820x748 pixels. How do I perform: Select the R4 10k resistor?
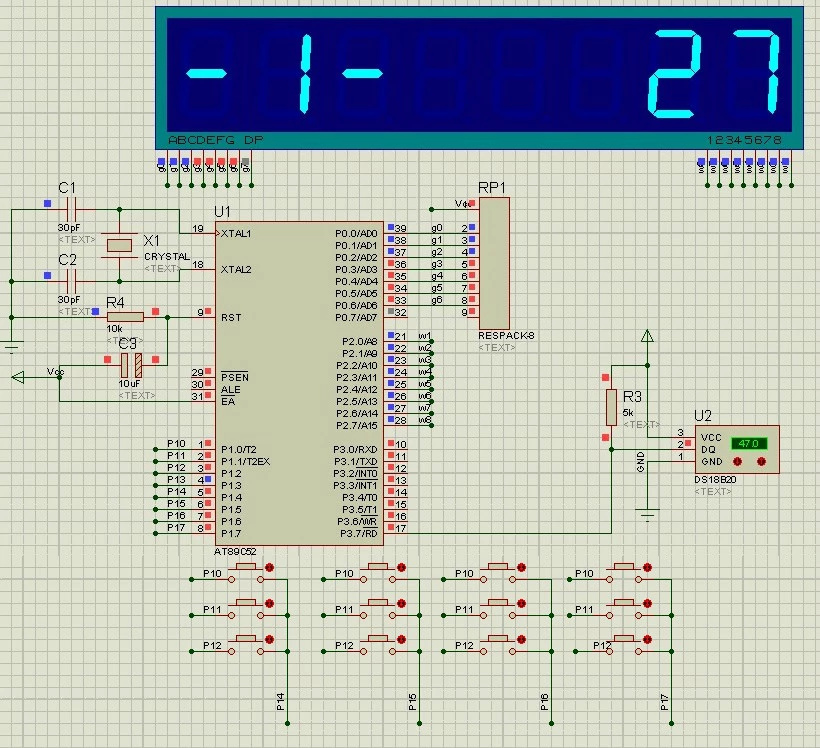[x=125, y=317]
